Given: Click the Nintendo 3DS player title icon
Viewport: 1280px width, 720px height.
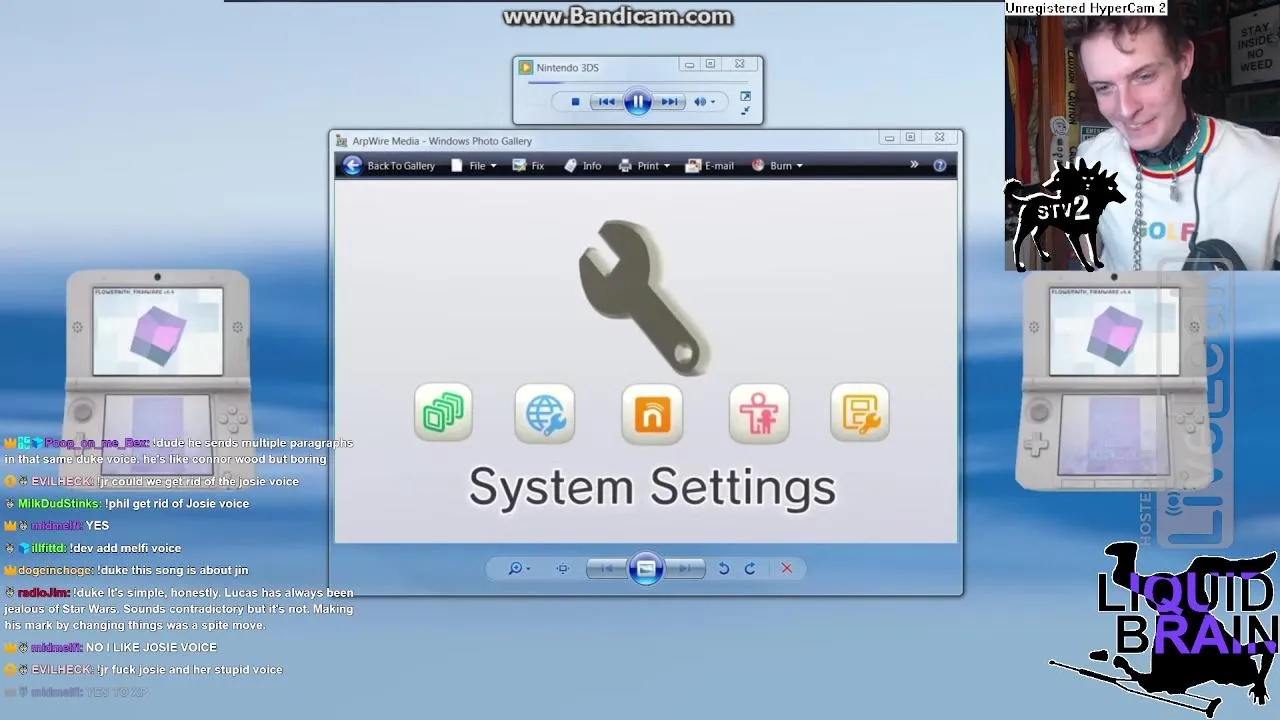Looking at the screenshot, I should click(525, 68).
